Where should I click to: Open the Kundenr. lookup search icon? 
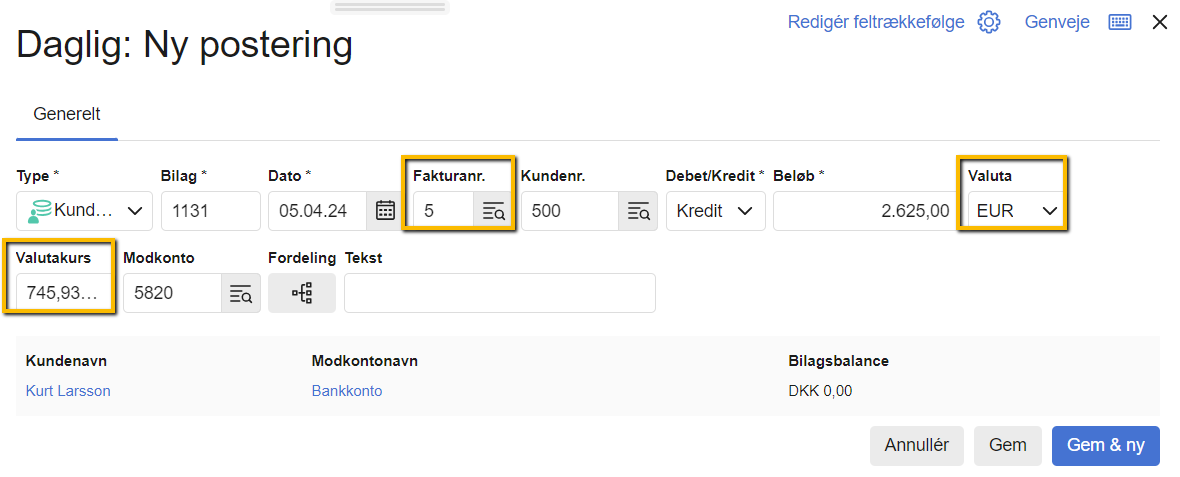tap(639, 211)
